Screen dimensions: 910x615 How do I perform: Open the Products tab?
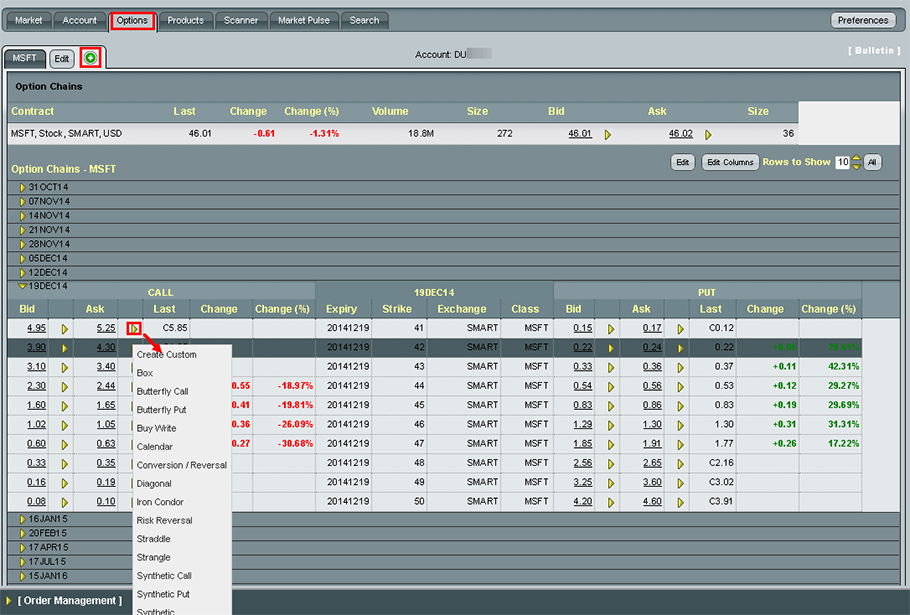click(x=186, y=20)
